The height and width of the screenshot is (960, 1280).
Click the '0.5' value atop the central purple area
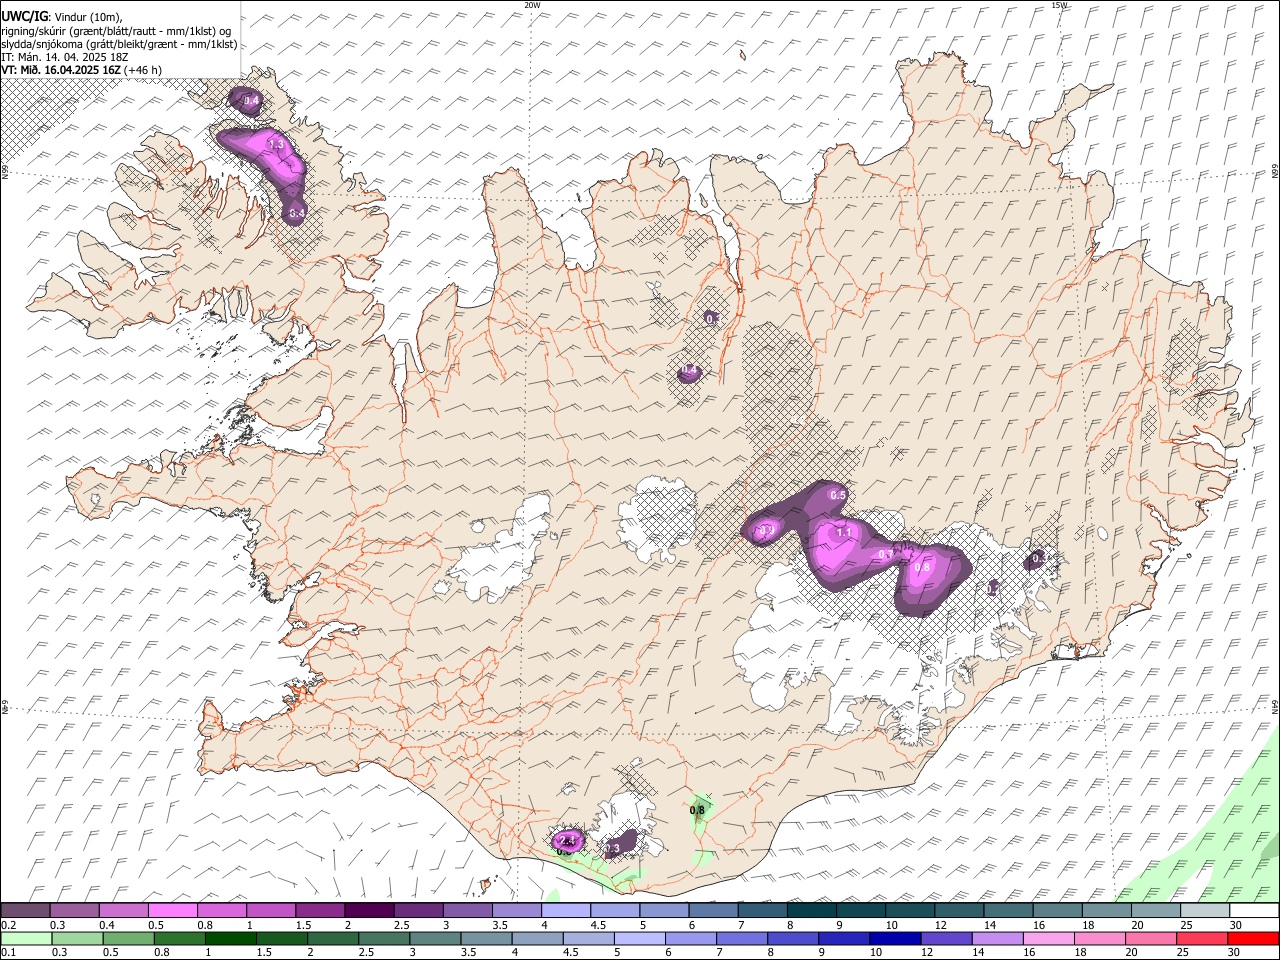point(839,496)
